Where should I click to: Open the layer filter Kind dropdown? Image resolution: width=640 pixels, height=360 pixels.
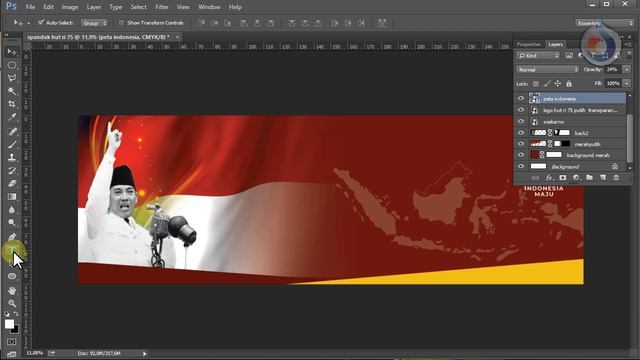pos(538,56)
